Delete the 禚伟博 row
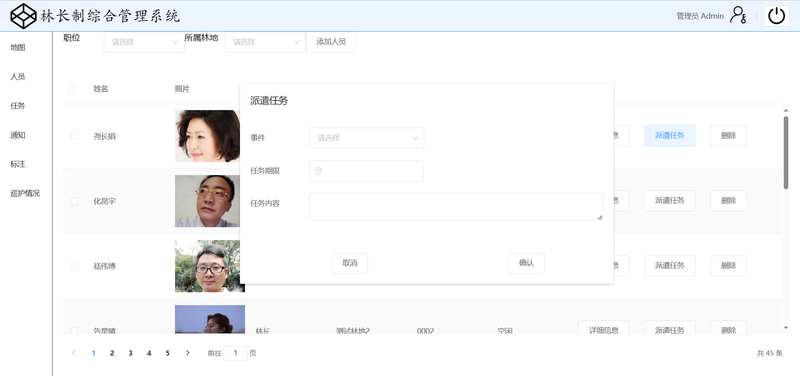The height and width of the screenshot is (376, 800). coord(728,266)
